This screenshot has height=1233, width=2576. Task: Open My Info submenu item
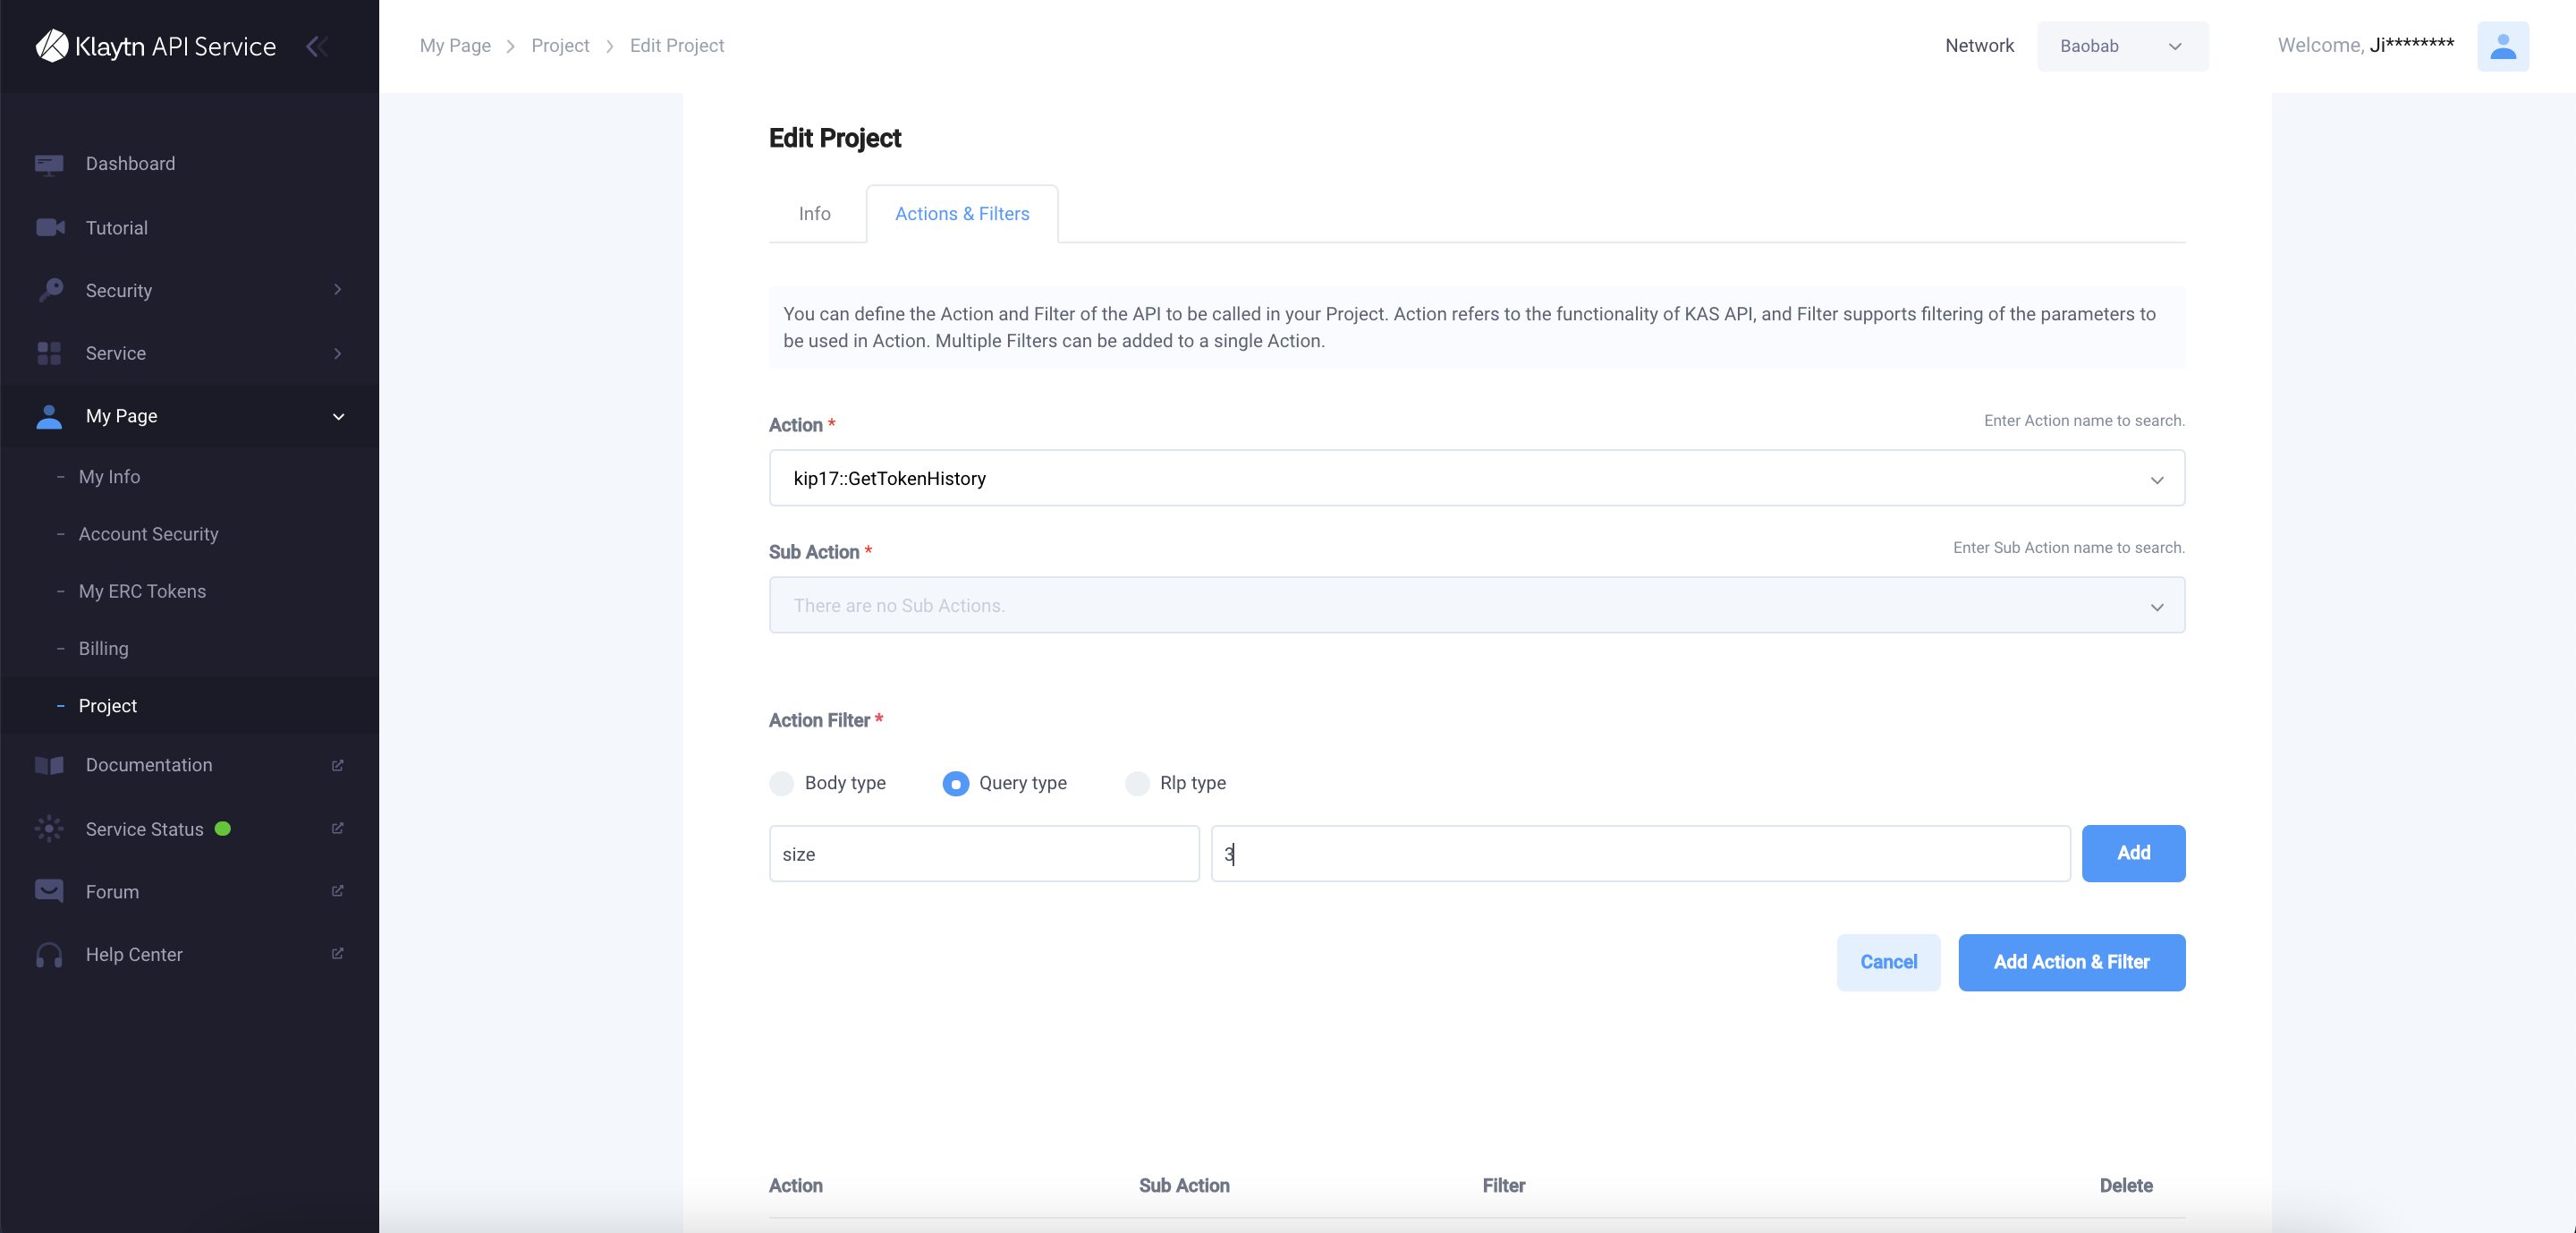click(109, 477)
